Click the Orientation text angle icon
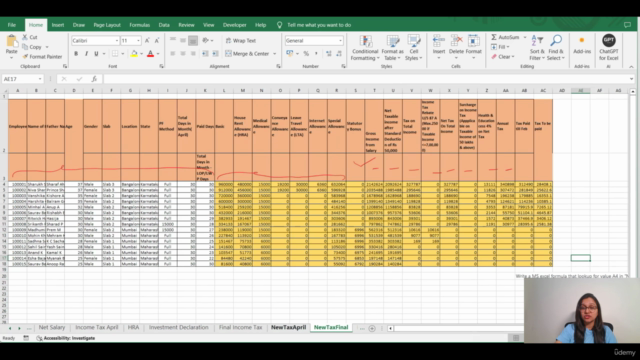Screen dimensions: 640x360 [x=205, y=40]
